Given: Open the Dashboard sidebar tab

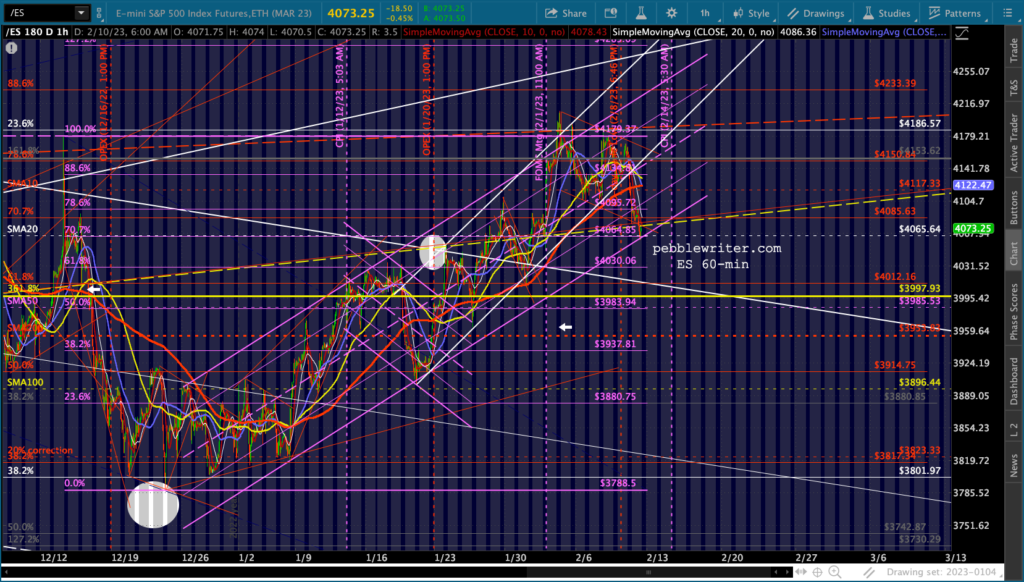Looking at the screenshot, I should click(x=1014, y=381).
